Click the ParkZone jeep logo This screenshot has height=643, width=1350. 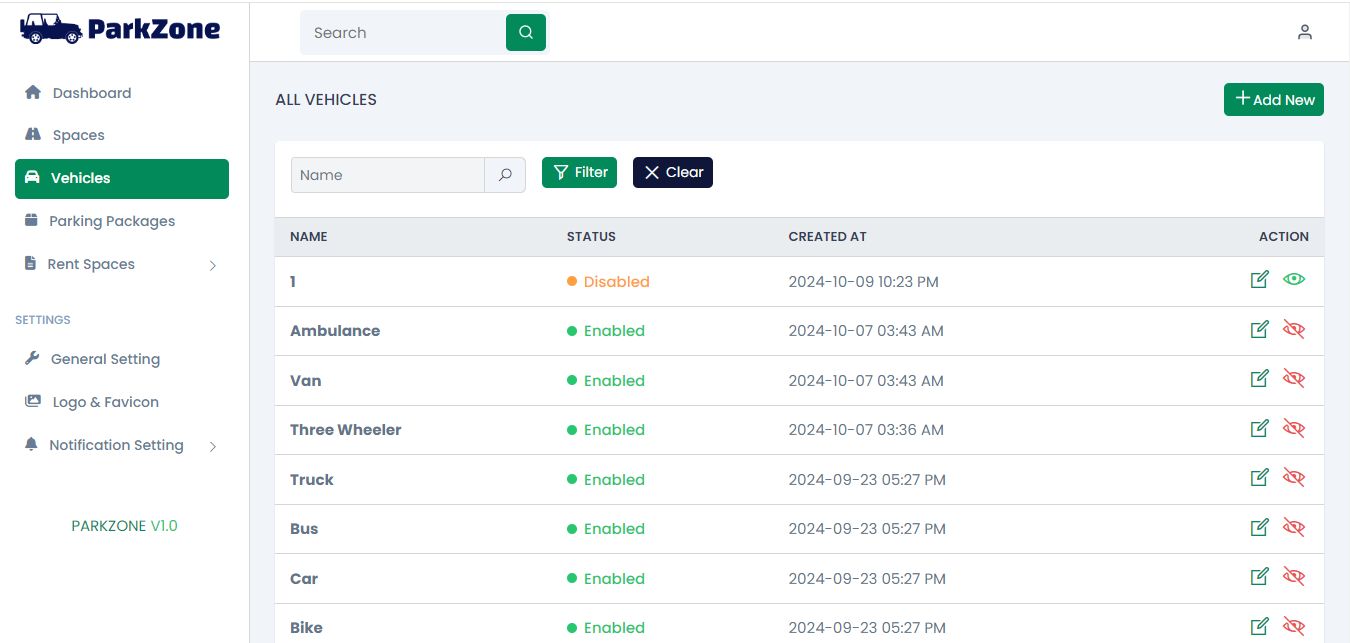click(52, 28)
